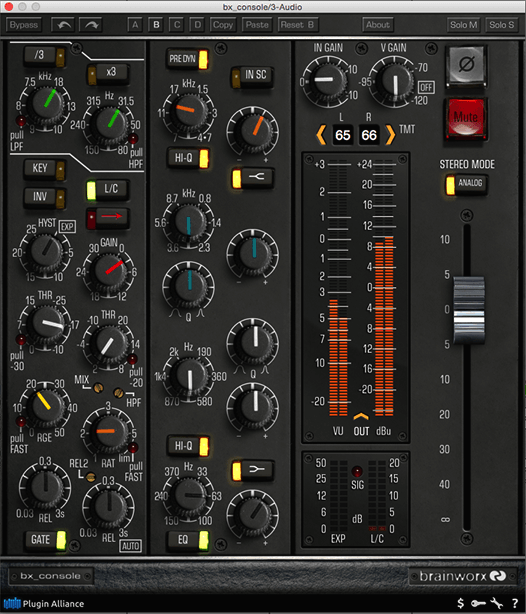Select preset bank A
Viewport: 526px width, 614px height.
point(135,25)
